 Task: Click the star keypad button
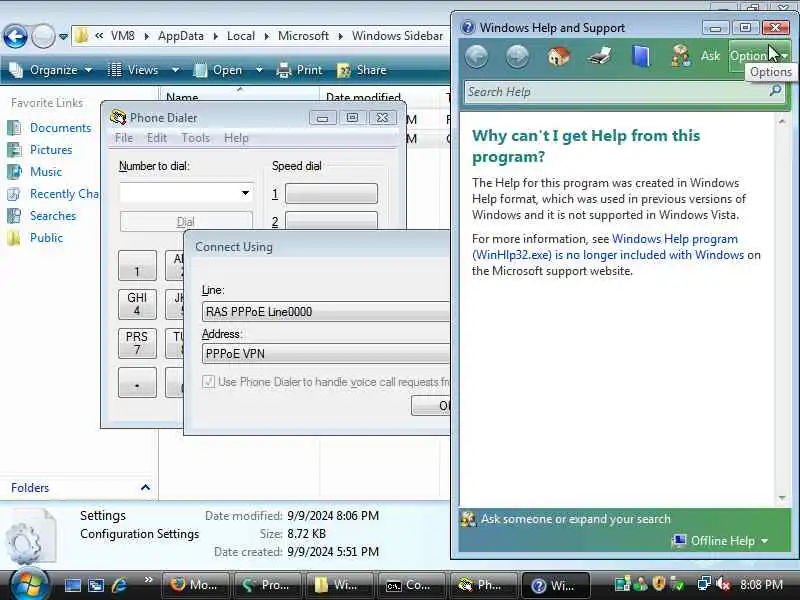[137, 383]
